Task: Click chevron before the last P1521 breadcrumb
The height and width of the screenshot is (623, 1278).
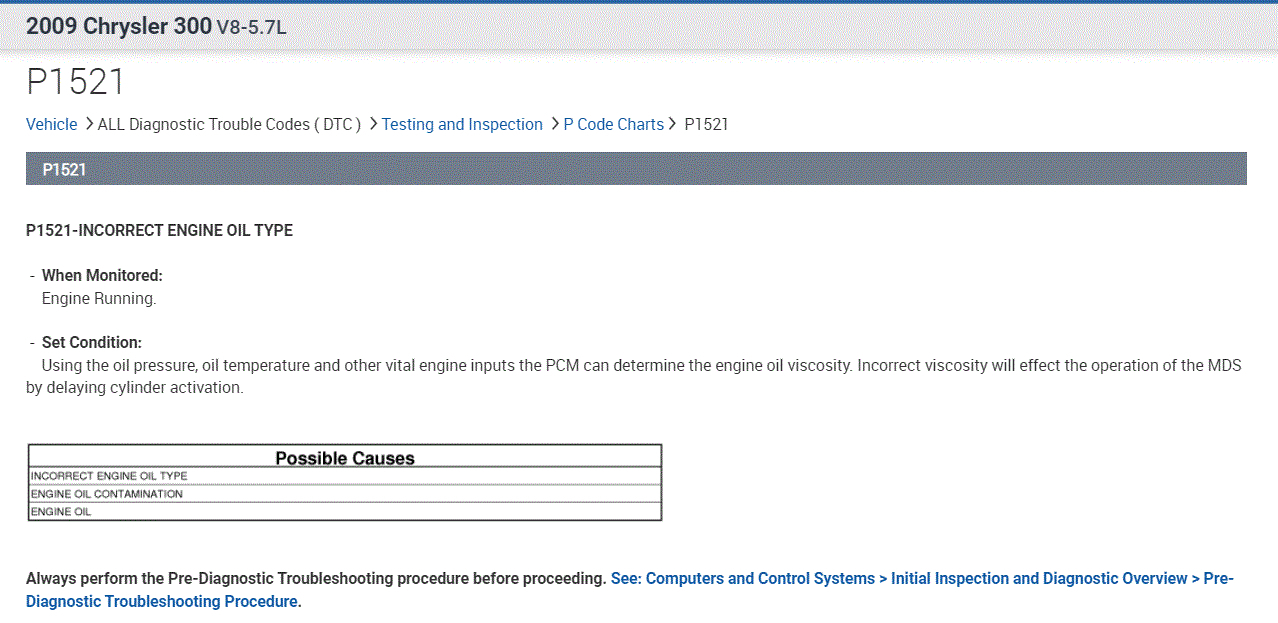Action: 673,124
